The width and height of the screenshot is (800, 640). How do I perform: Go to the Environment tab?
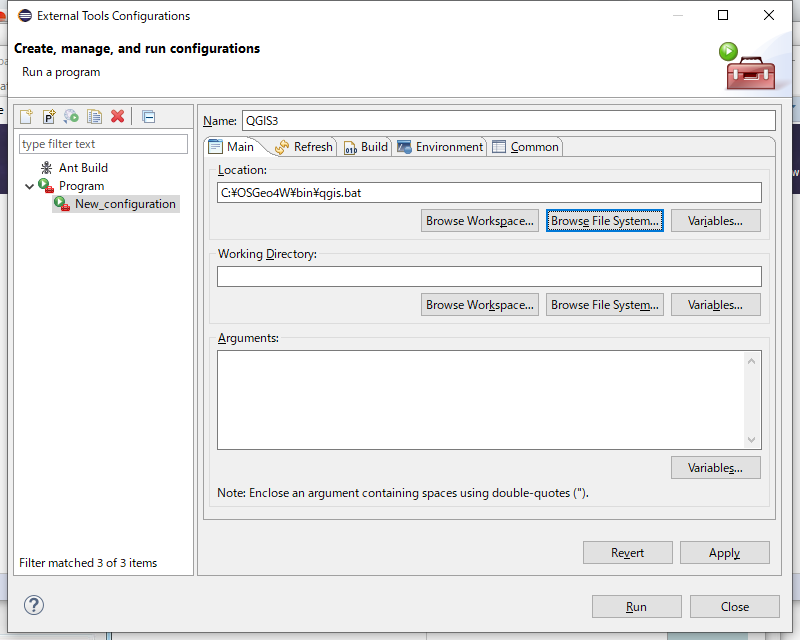click(440, 147)
